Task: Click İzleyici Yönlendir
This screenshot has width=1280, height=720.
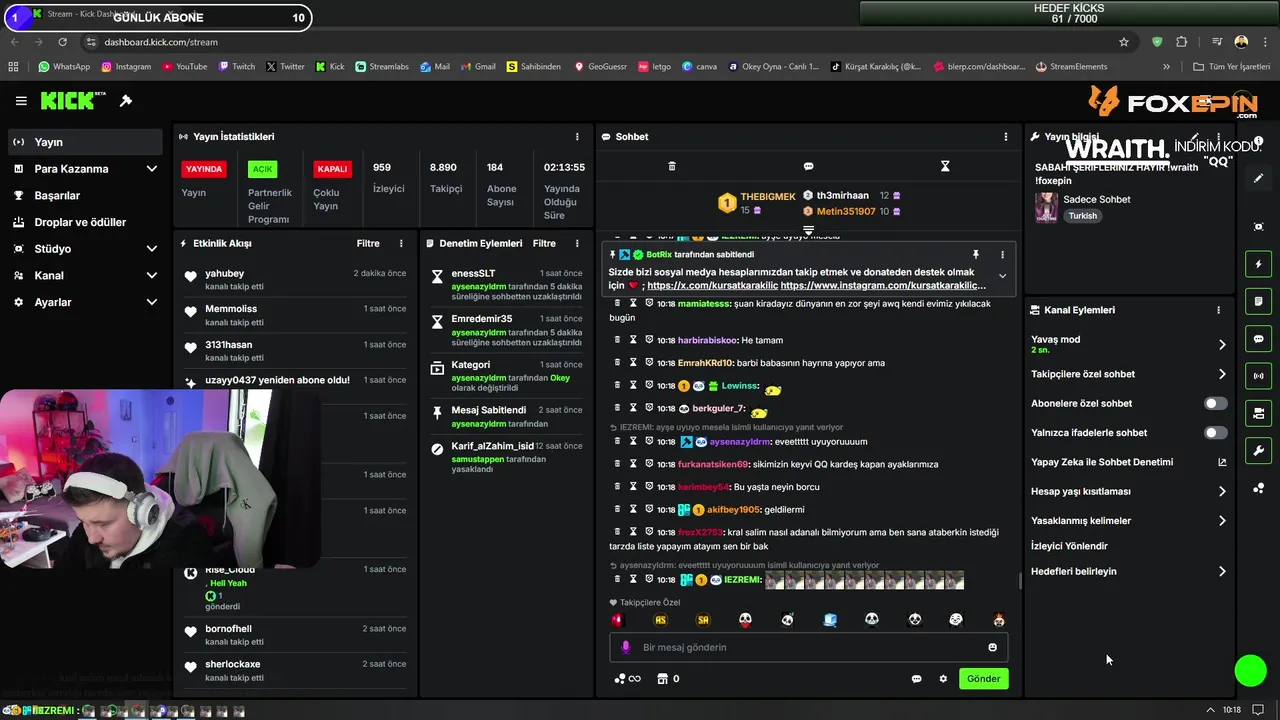Action: pos(1069,547)
